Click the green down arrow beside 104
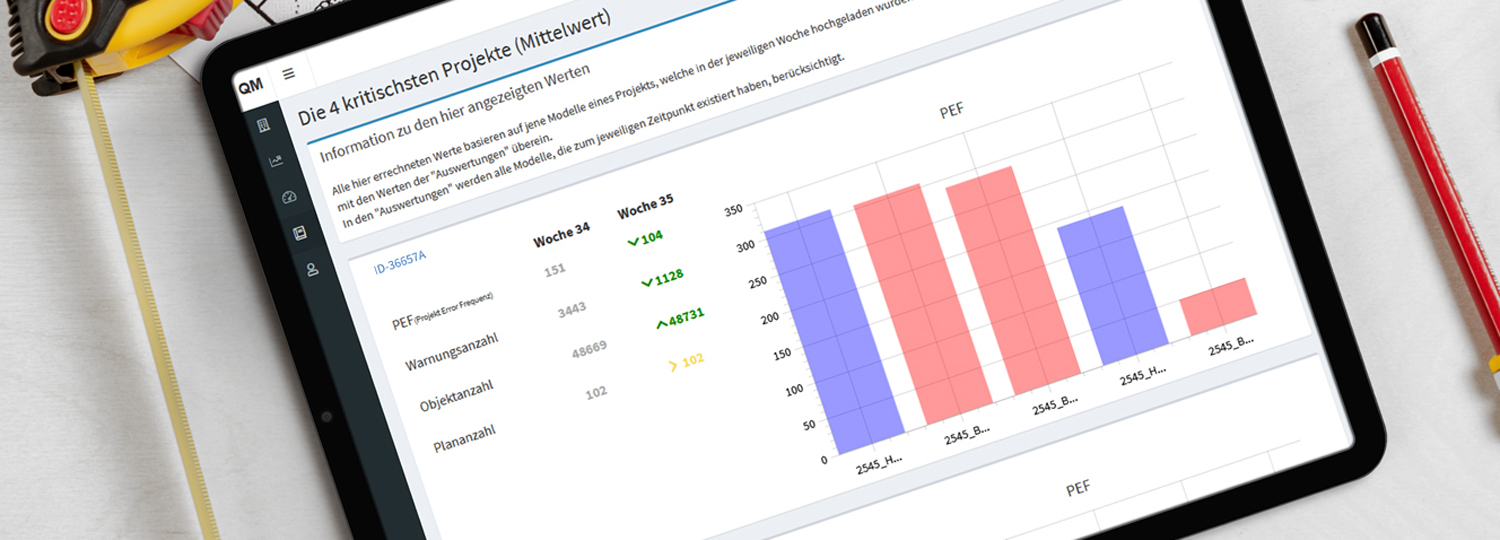 (632, 241)
